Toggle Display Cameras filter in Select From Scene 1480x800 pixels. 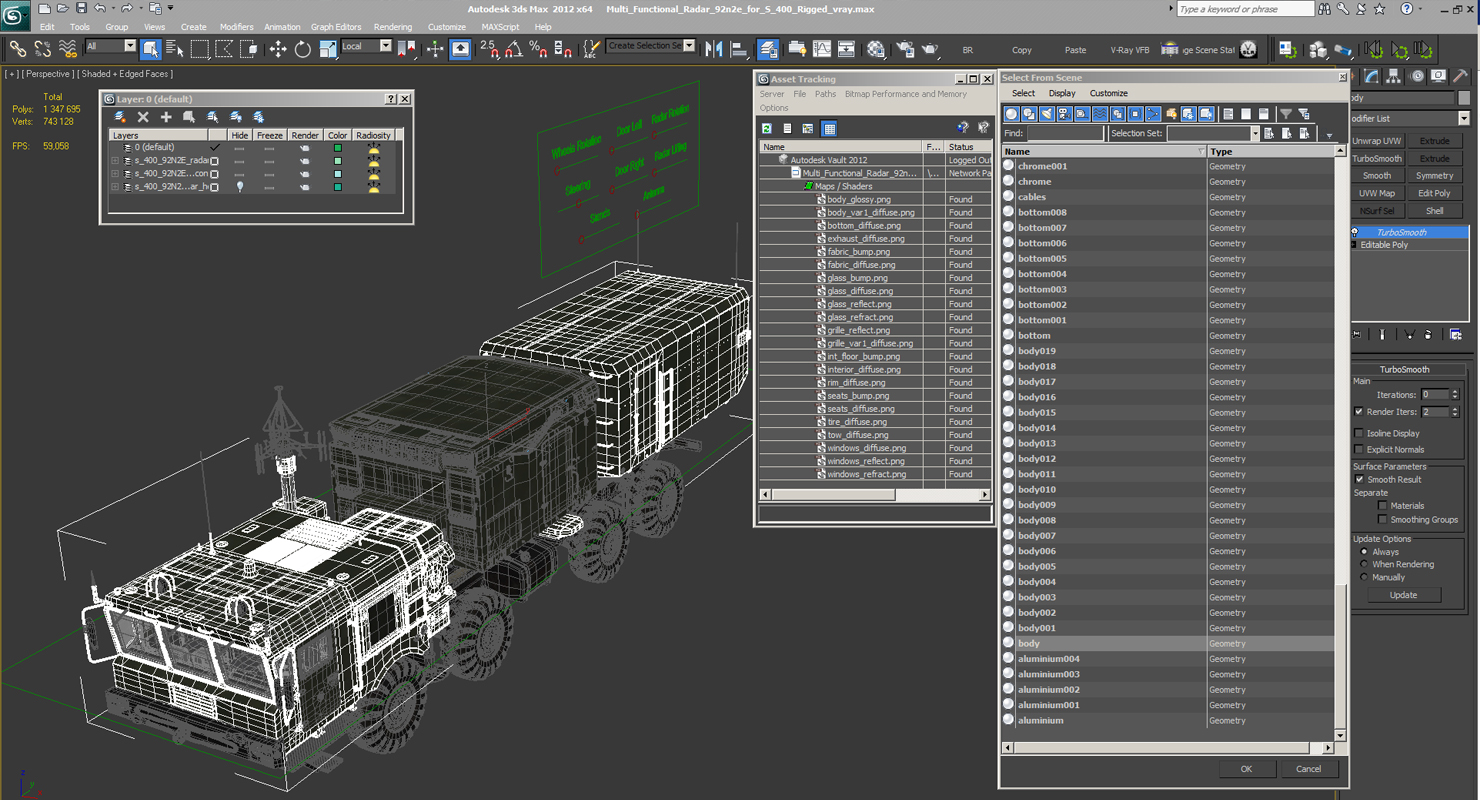click(1064, 114)
